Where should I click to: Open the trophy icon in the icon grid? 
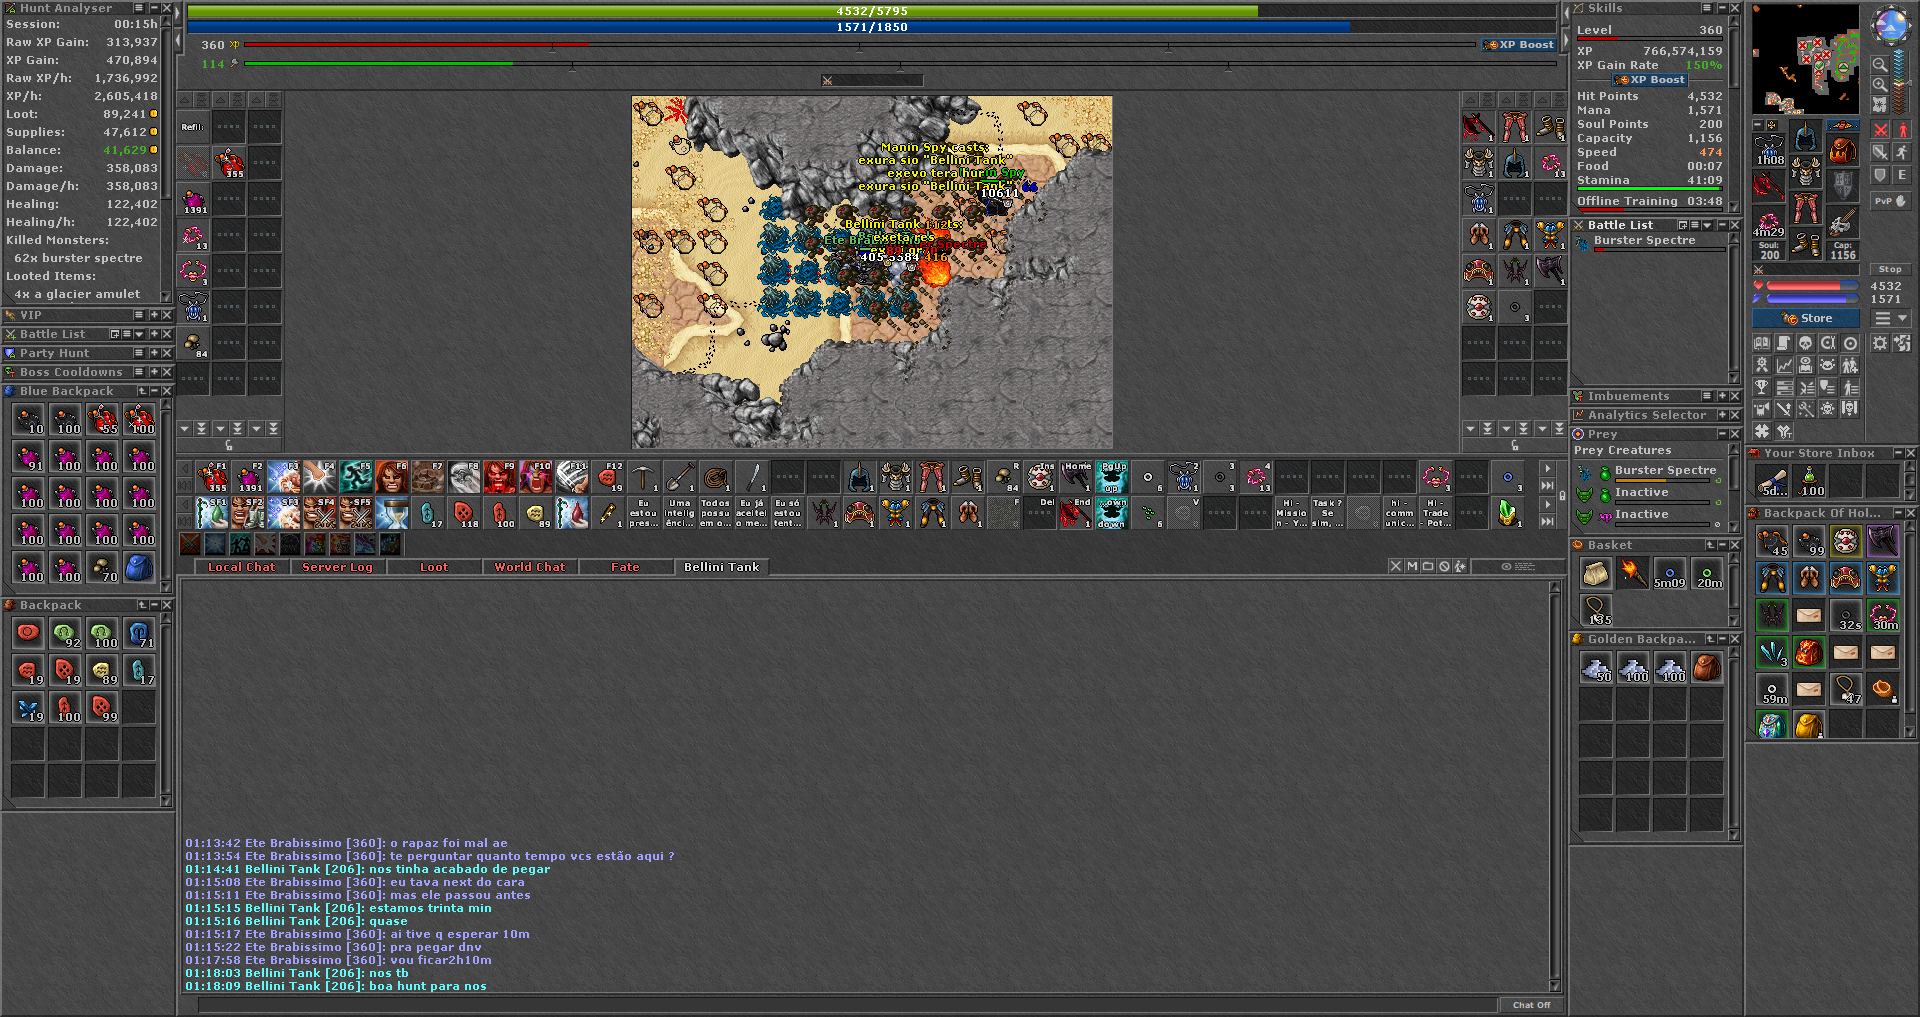1762,387
